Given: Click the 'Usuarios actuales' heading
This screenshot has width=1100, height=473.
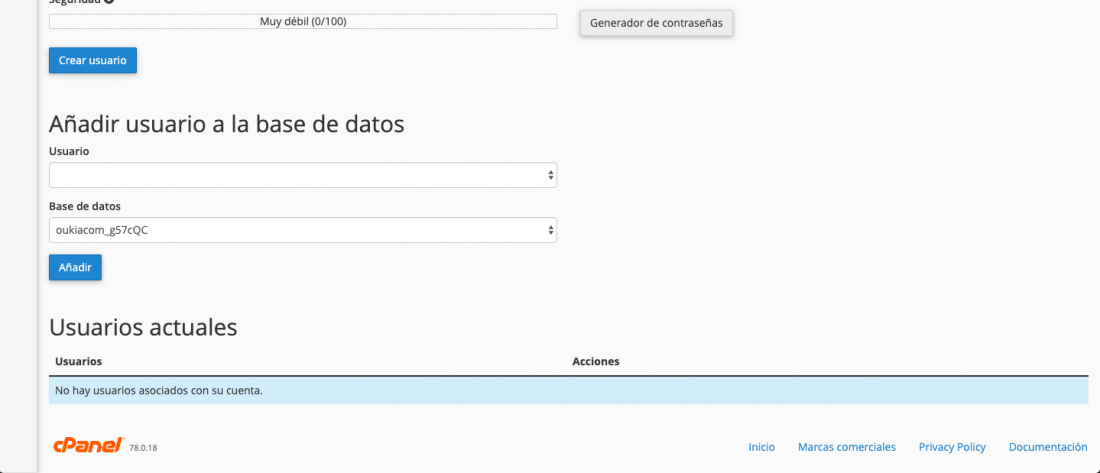Looking at the screenshot, I should (143, 327).
